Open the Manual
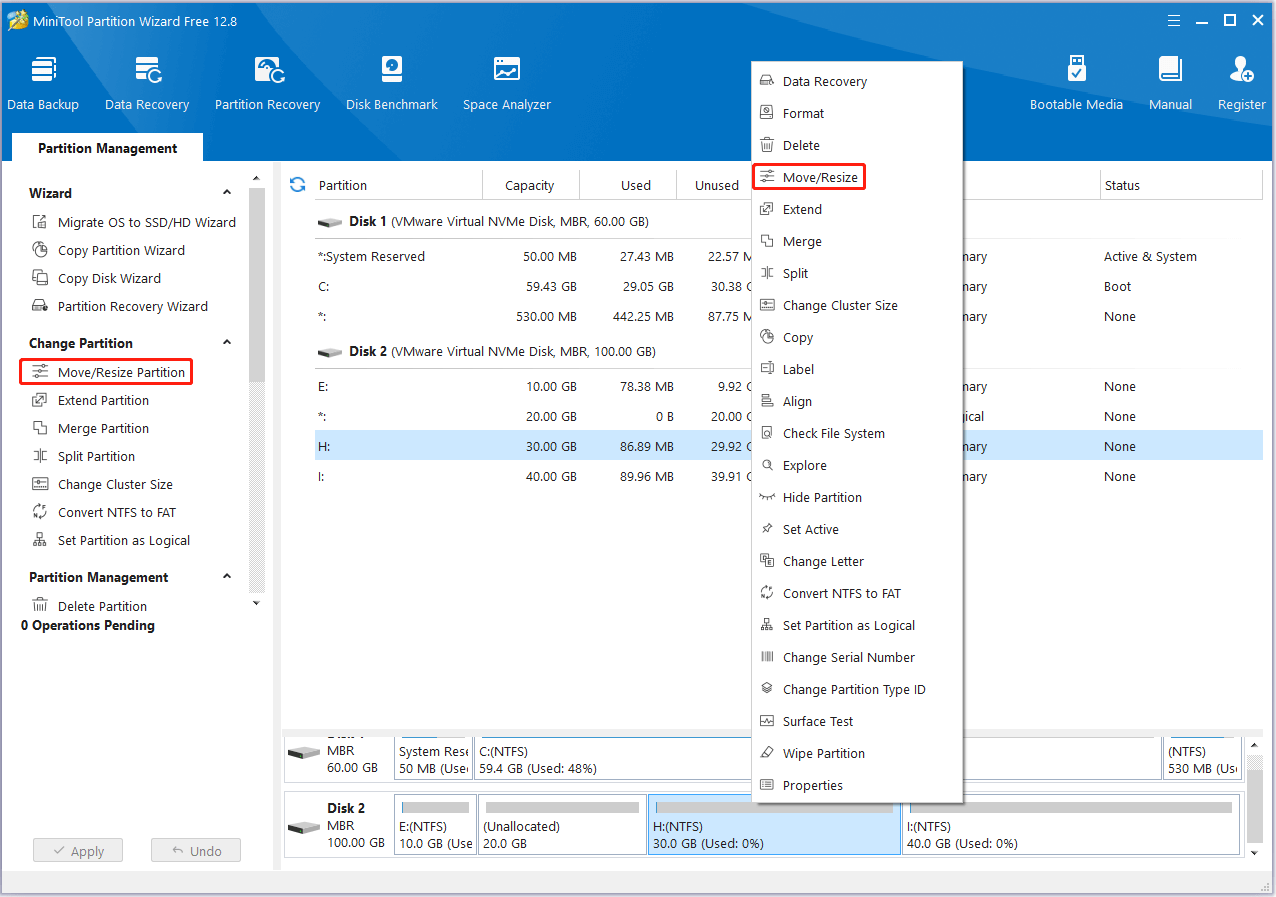 click(x=1170, y=83)
